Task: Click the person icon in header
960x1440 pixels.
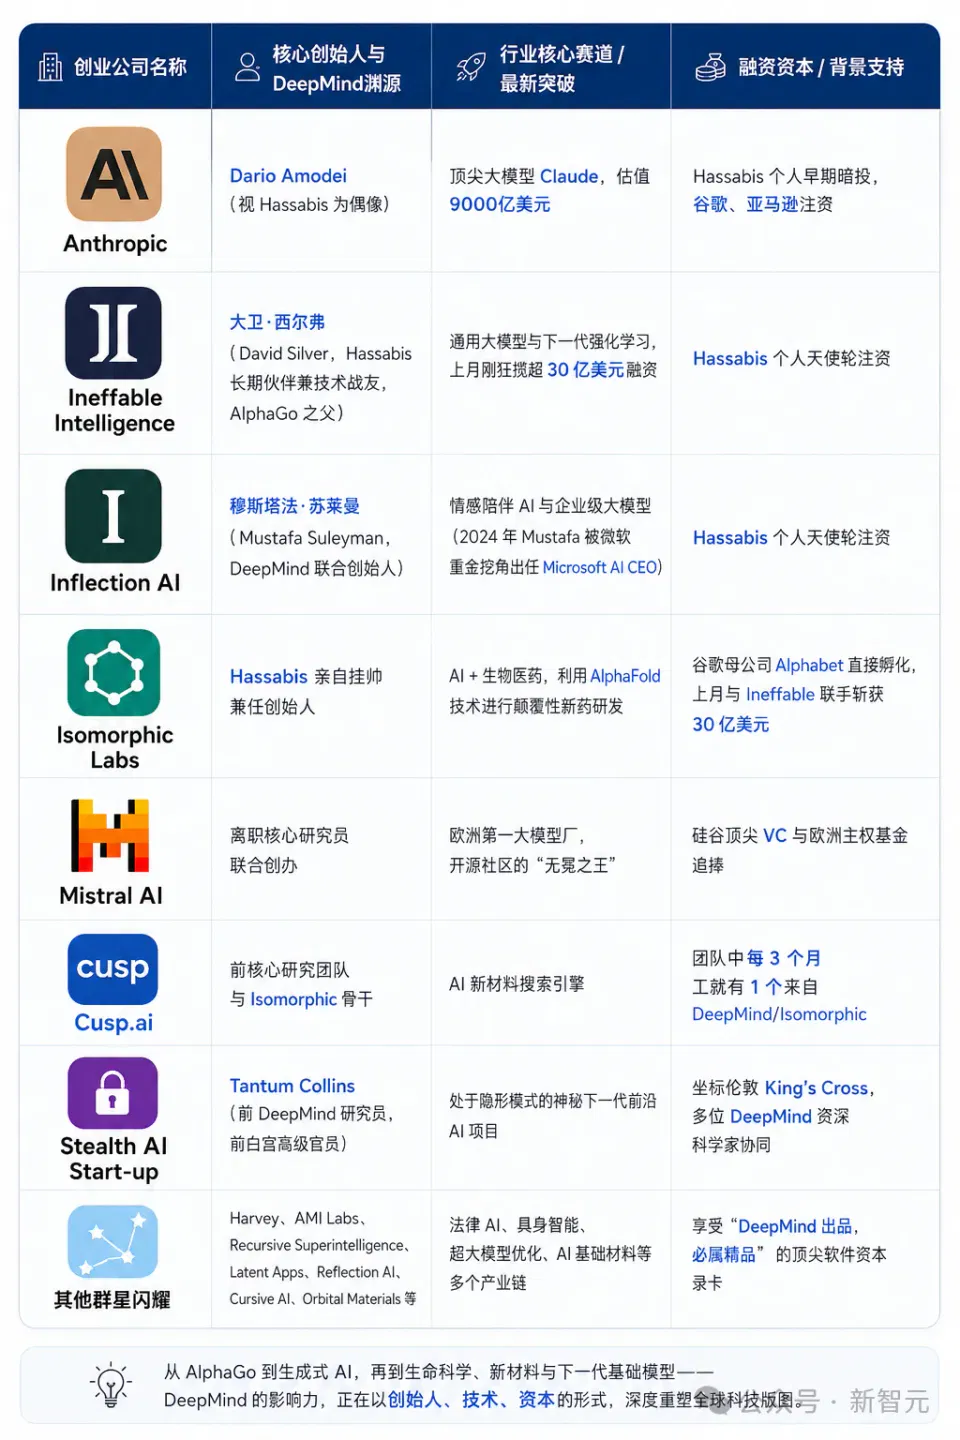Action: tap(247, 67)
